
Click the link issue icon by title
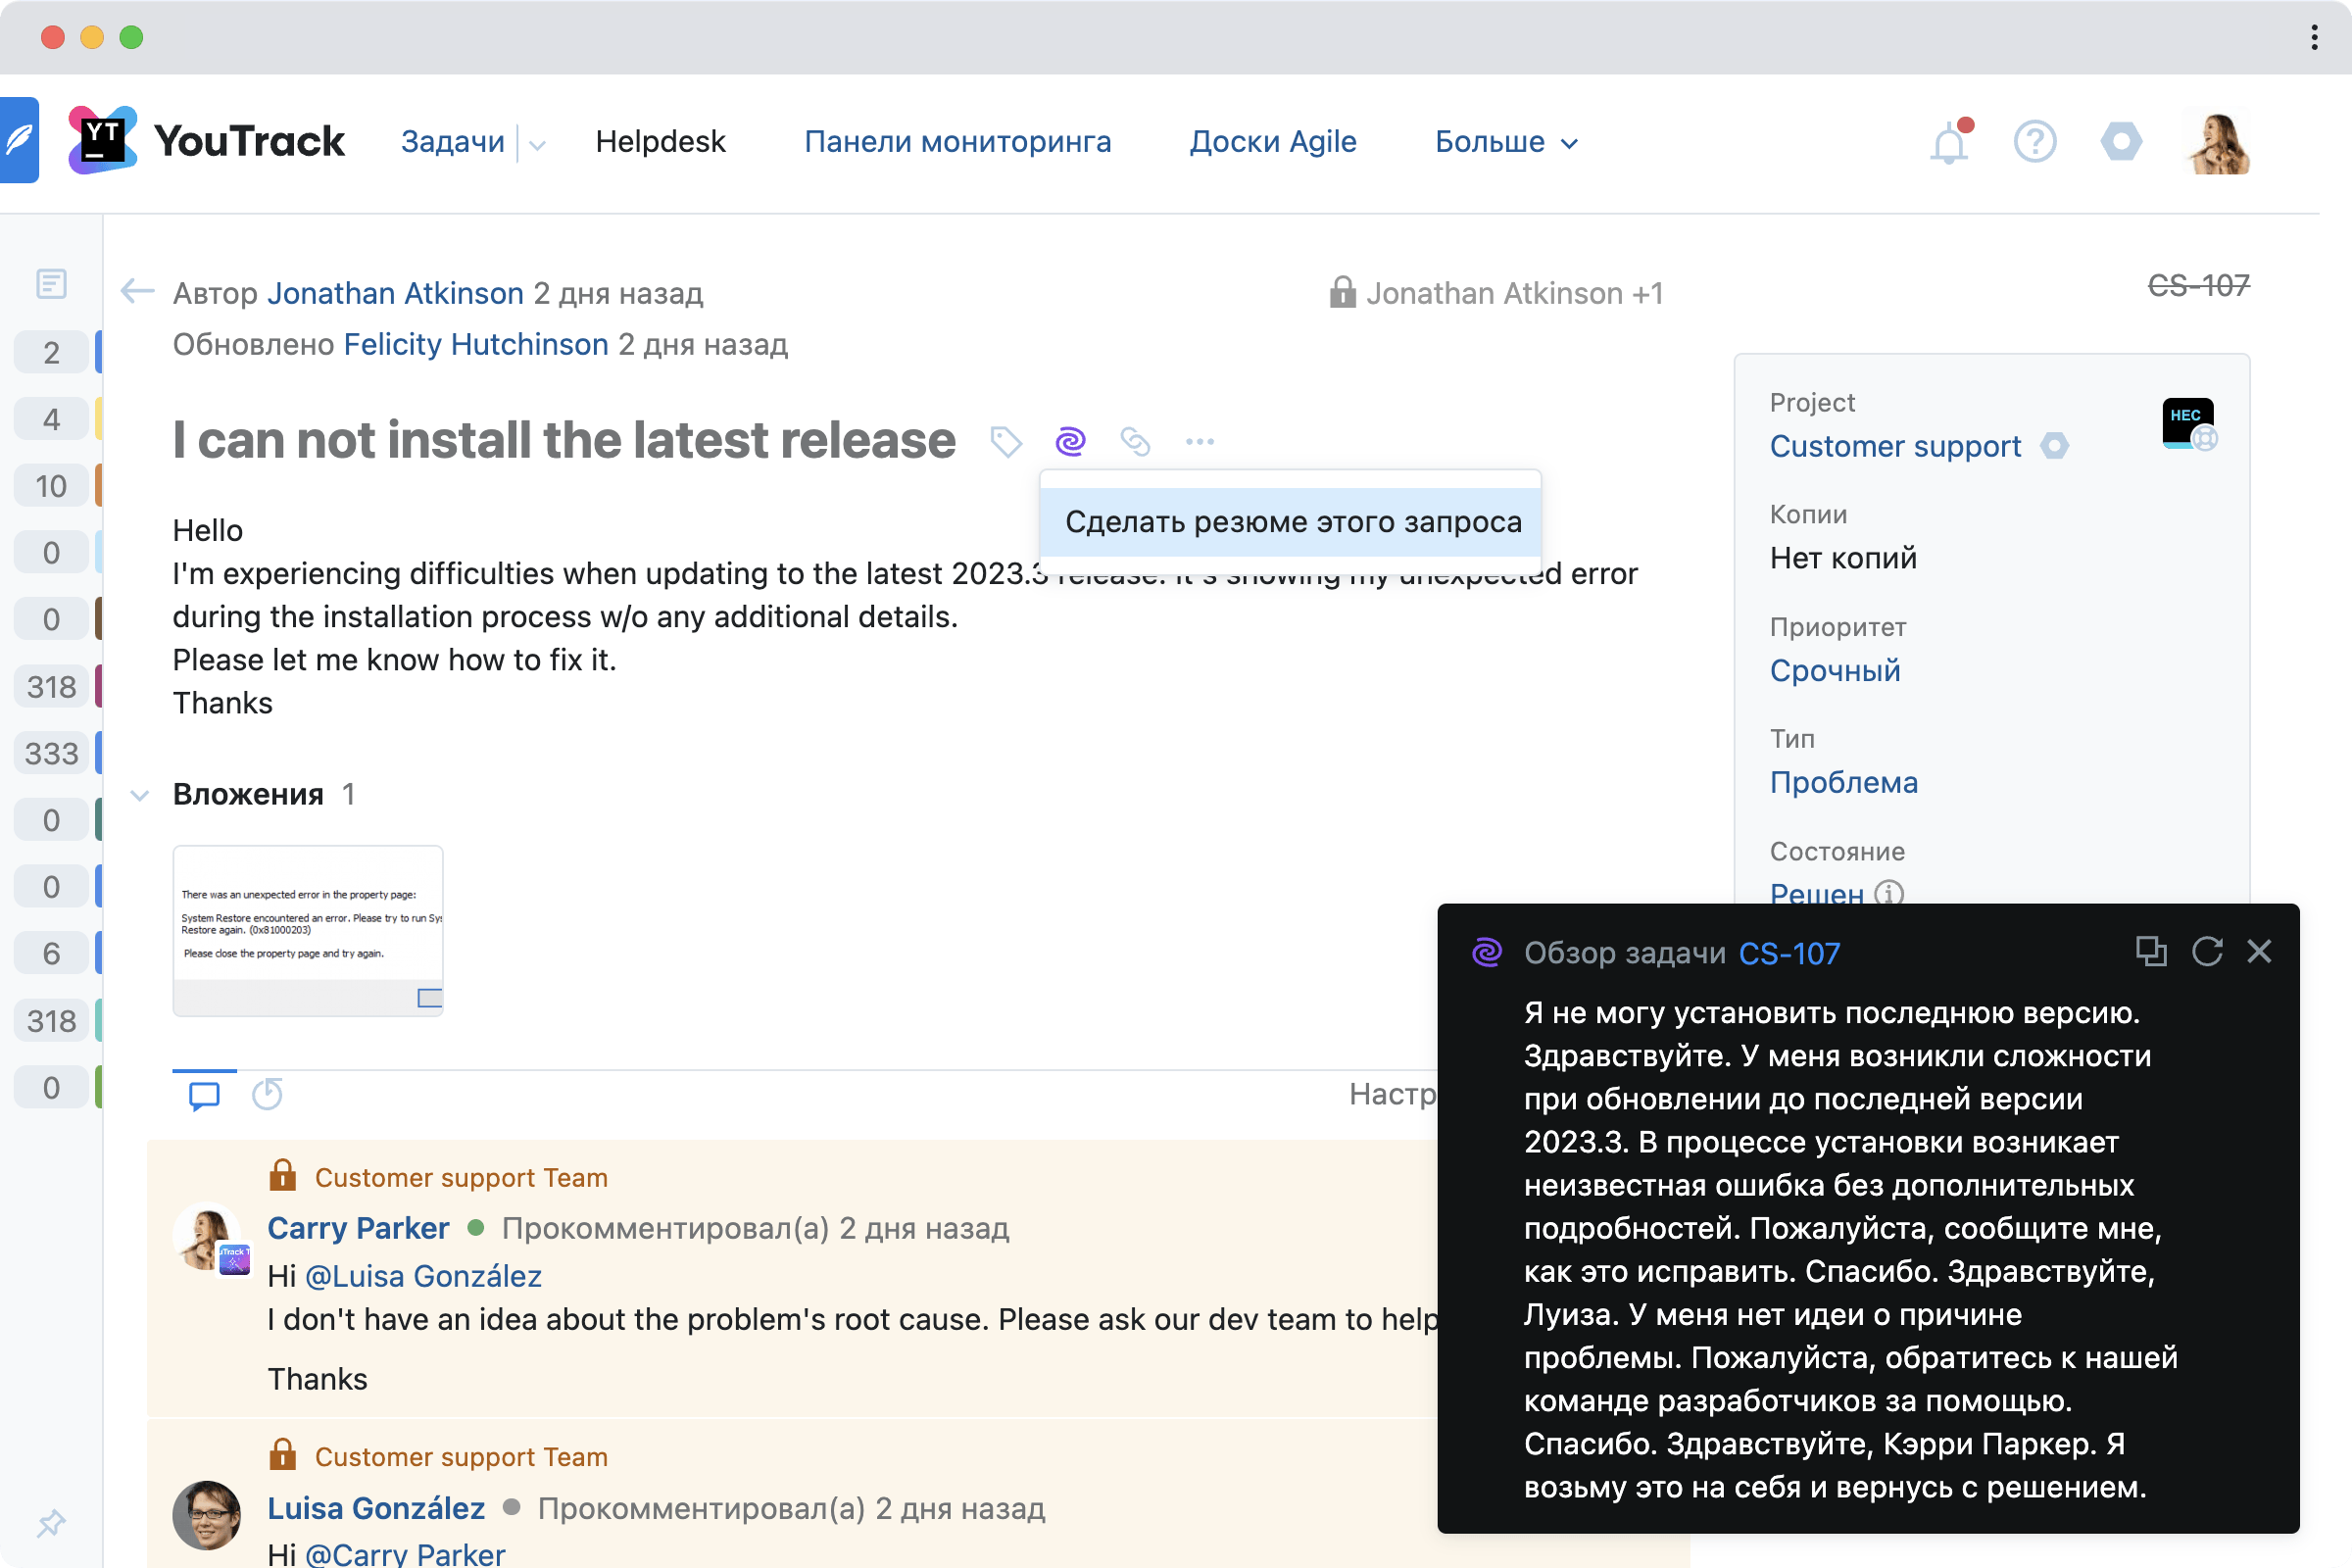pos(1135,441)
